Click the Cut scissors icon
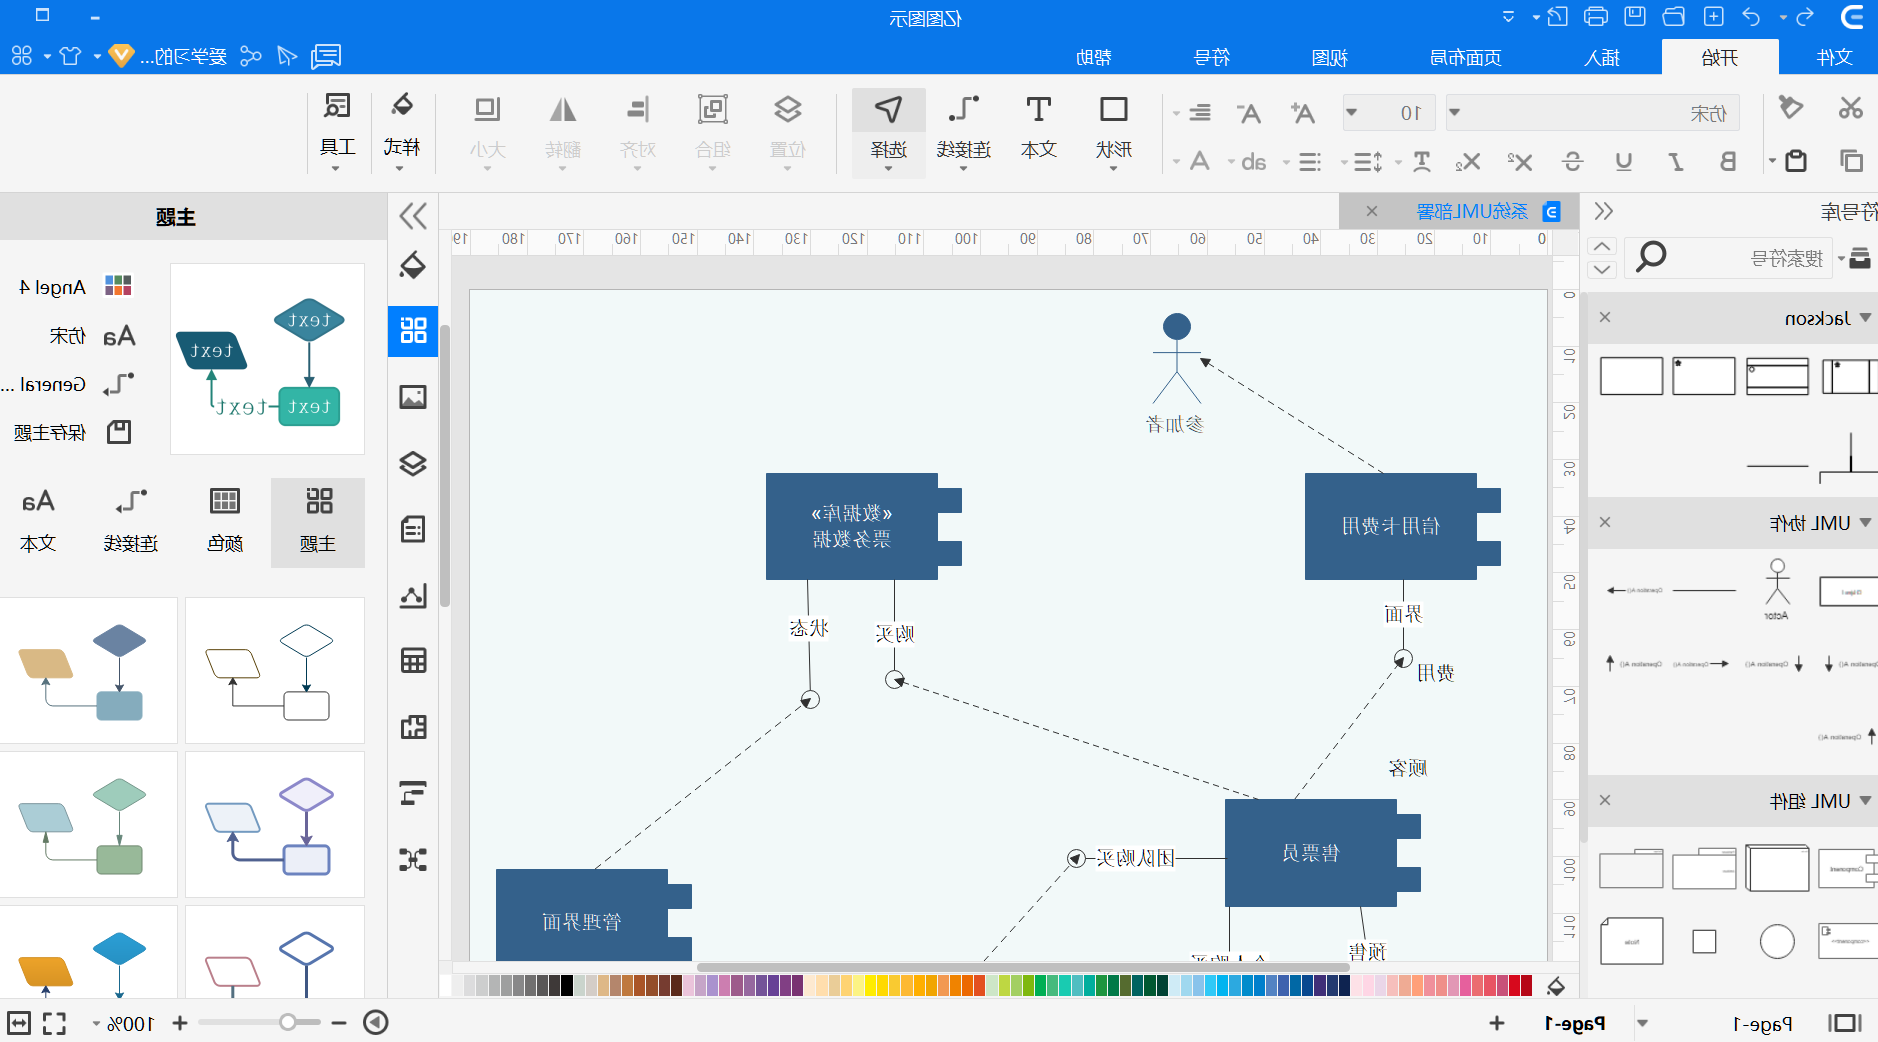This screenshot has width=1878, height=1042. pyautogui.click(x=1850, y=108)
